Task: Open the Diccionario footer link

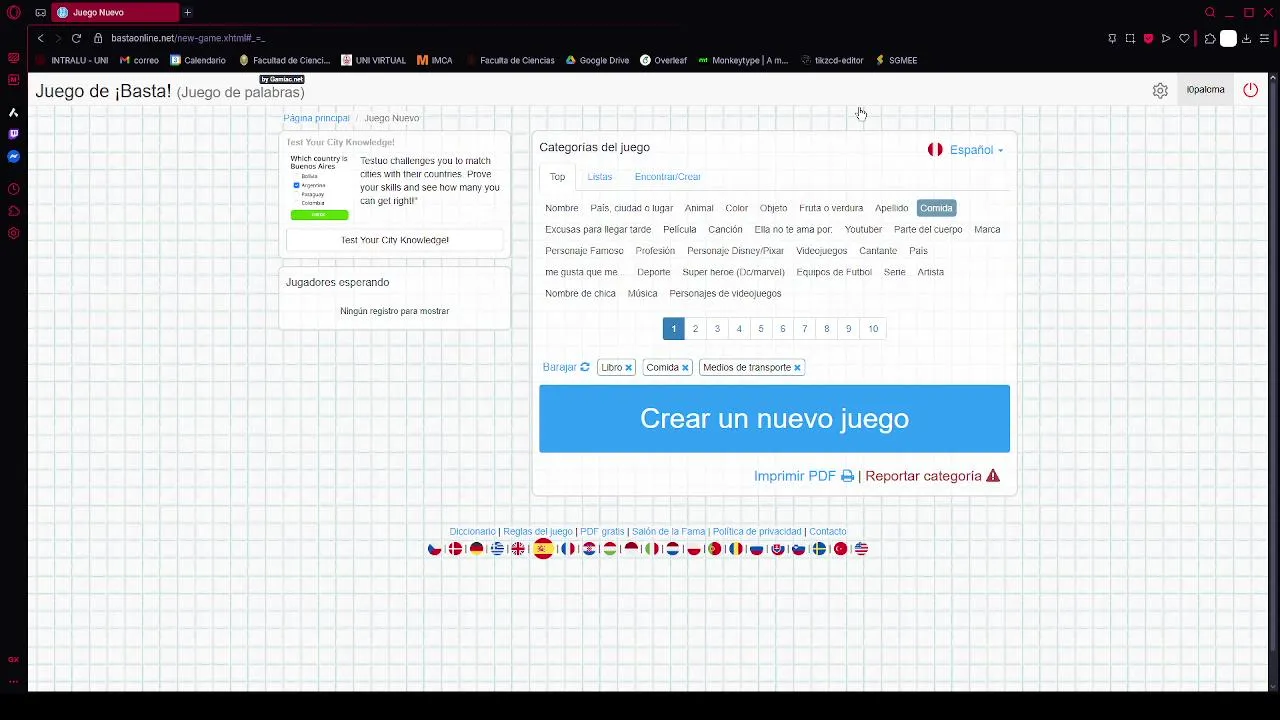Action: [x=472, y=532]
